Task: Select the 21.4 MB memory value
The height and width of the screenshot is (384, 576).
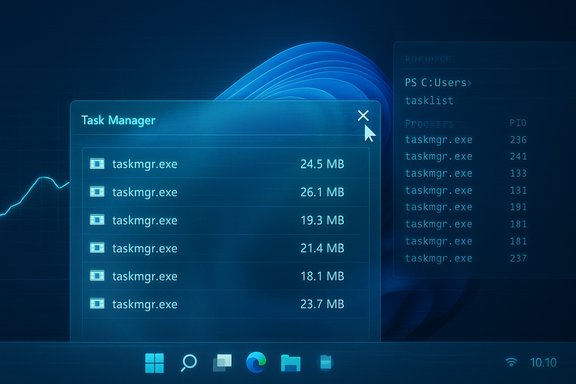Action: (x=322, y=248)
